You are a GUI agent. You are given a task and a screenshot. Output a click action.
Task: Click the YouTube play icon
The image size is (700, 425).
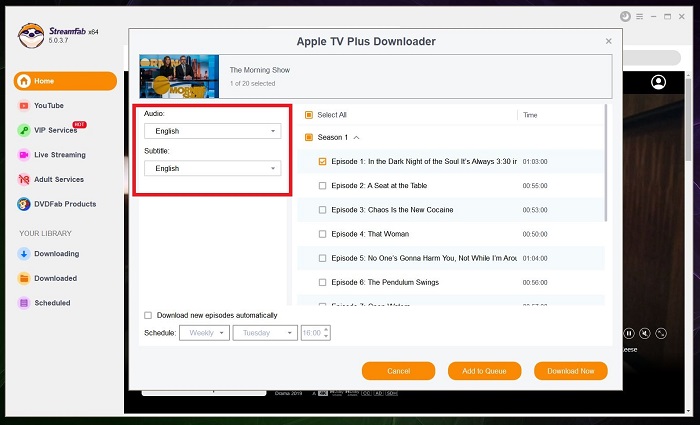tap(23, 106)
